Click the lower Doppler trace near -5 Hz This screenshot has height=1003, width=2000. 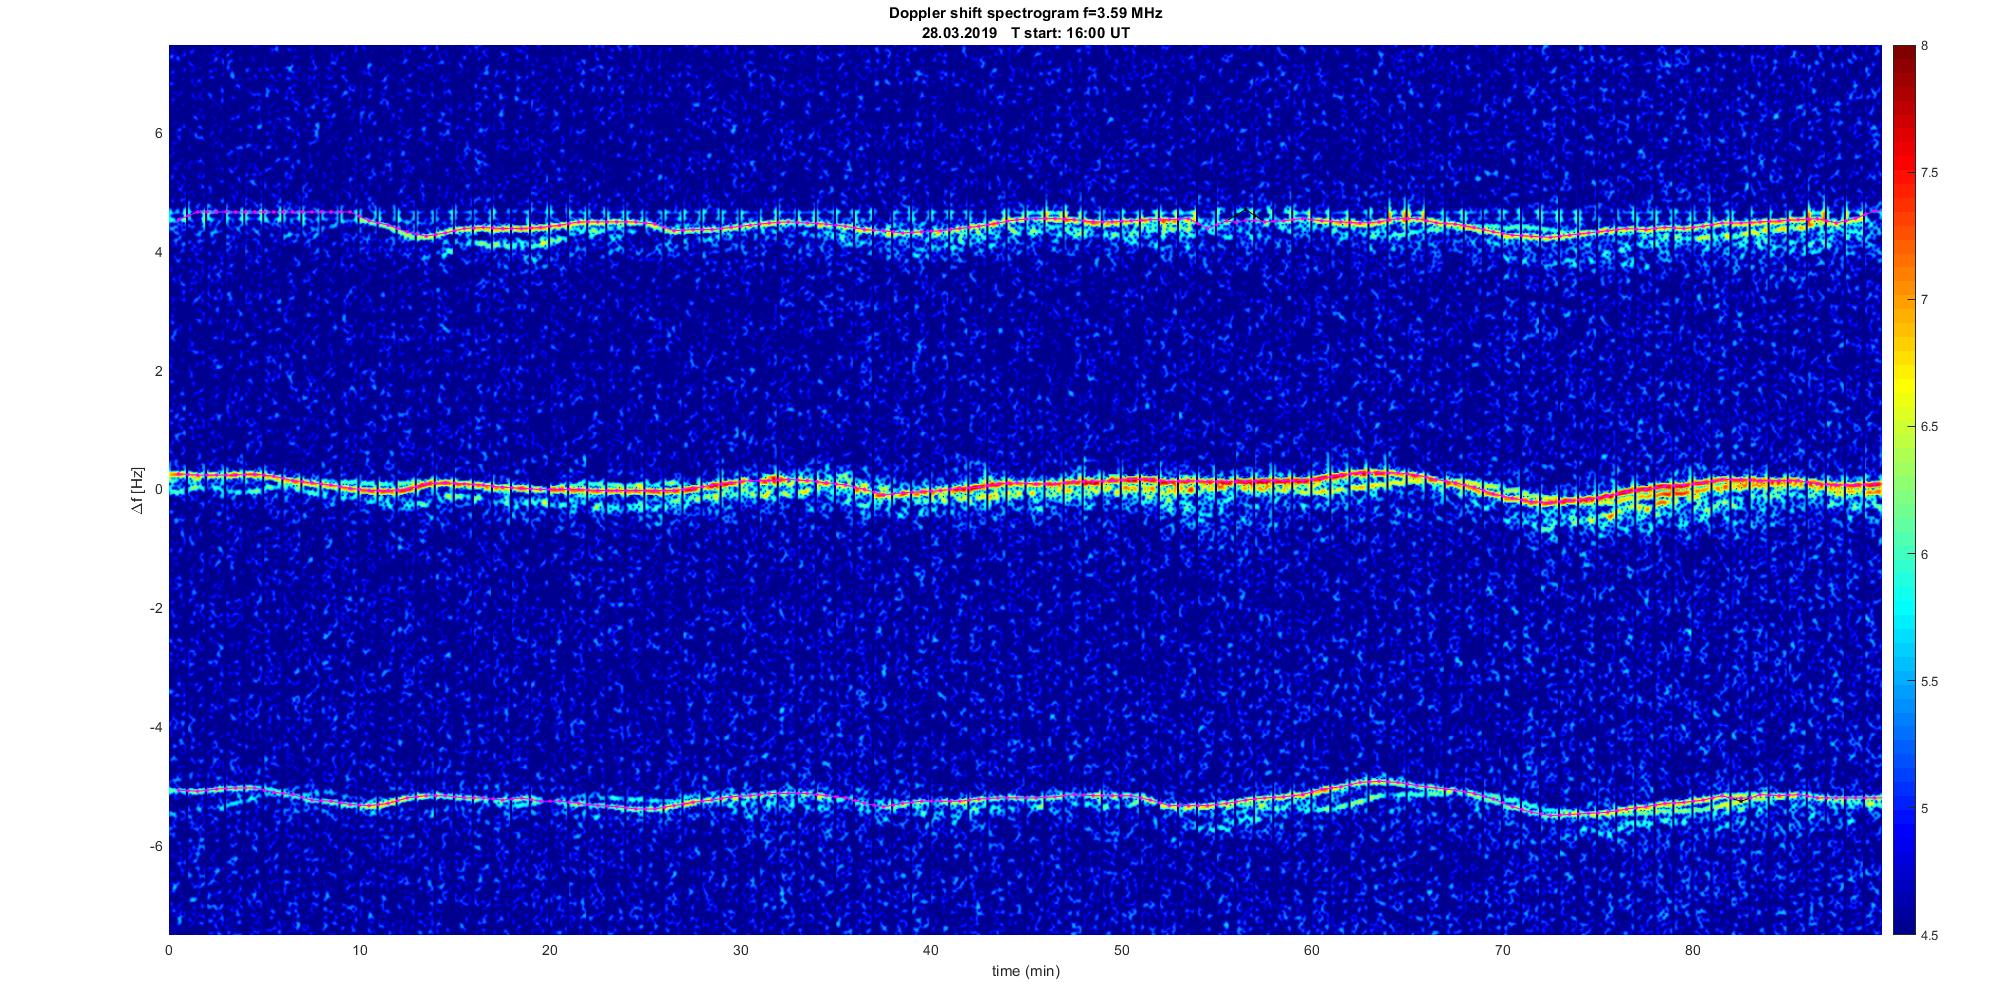point(1025,797)
